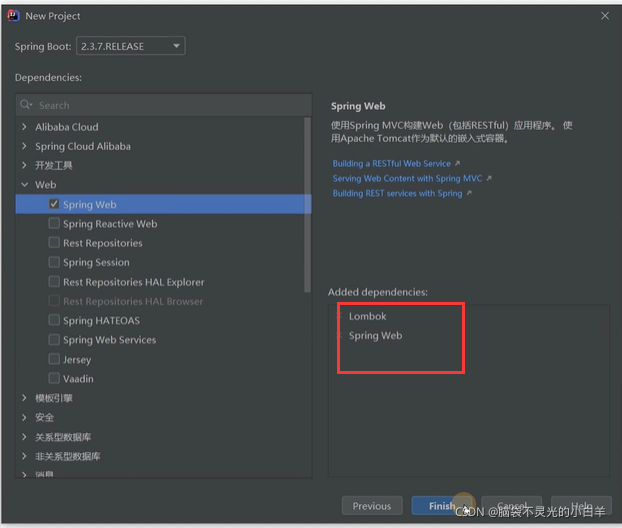
Task: Check the Rest Repositories checkbox
Action: pos(54,242)
